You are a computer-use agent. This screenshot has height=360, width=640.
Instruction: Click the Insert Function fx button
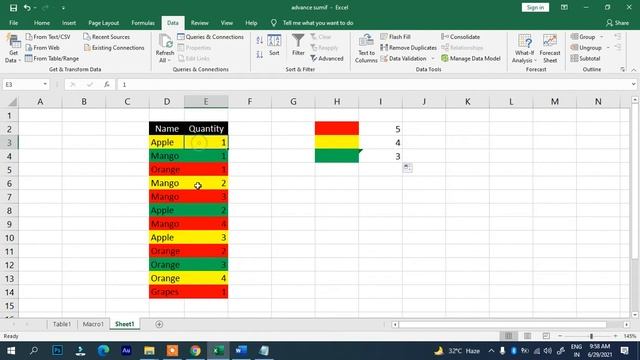tap(107, 84)
